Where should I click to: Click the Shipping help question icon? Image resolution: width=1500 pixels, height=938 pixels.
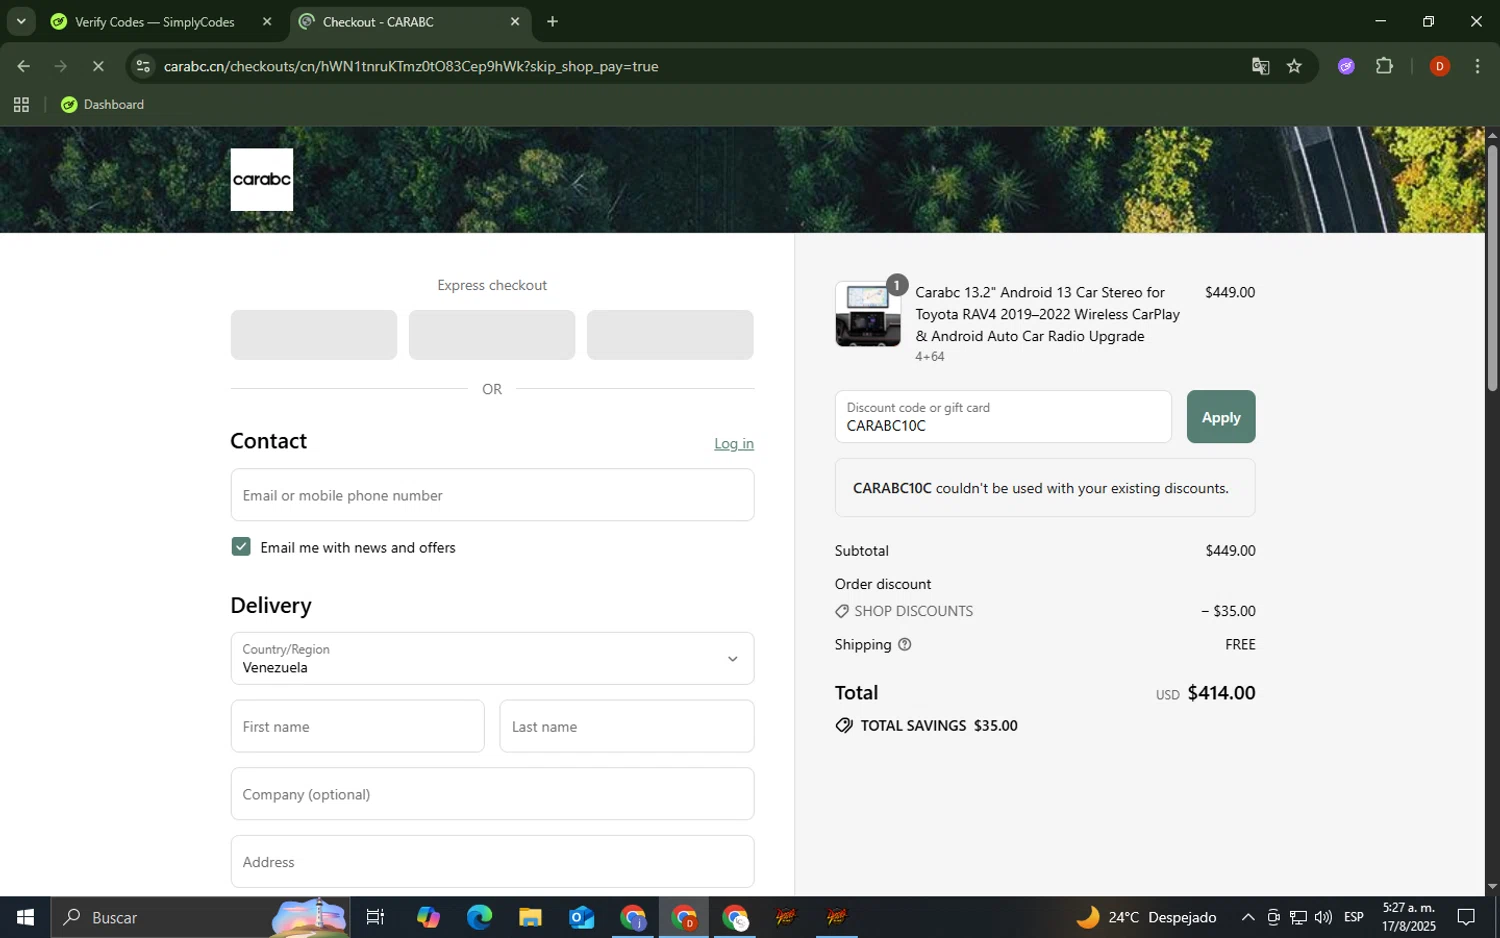(x=905, y=645)
